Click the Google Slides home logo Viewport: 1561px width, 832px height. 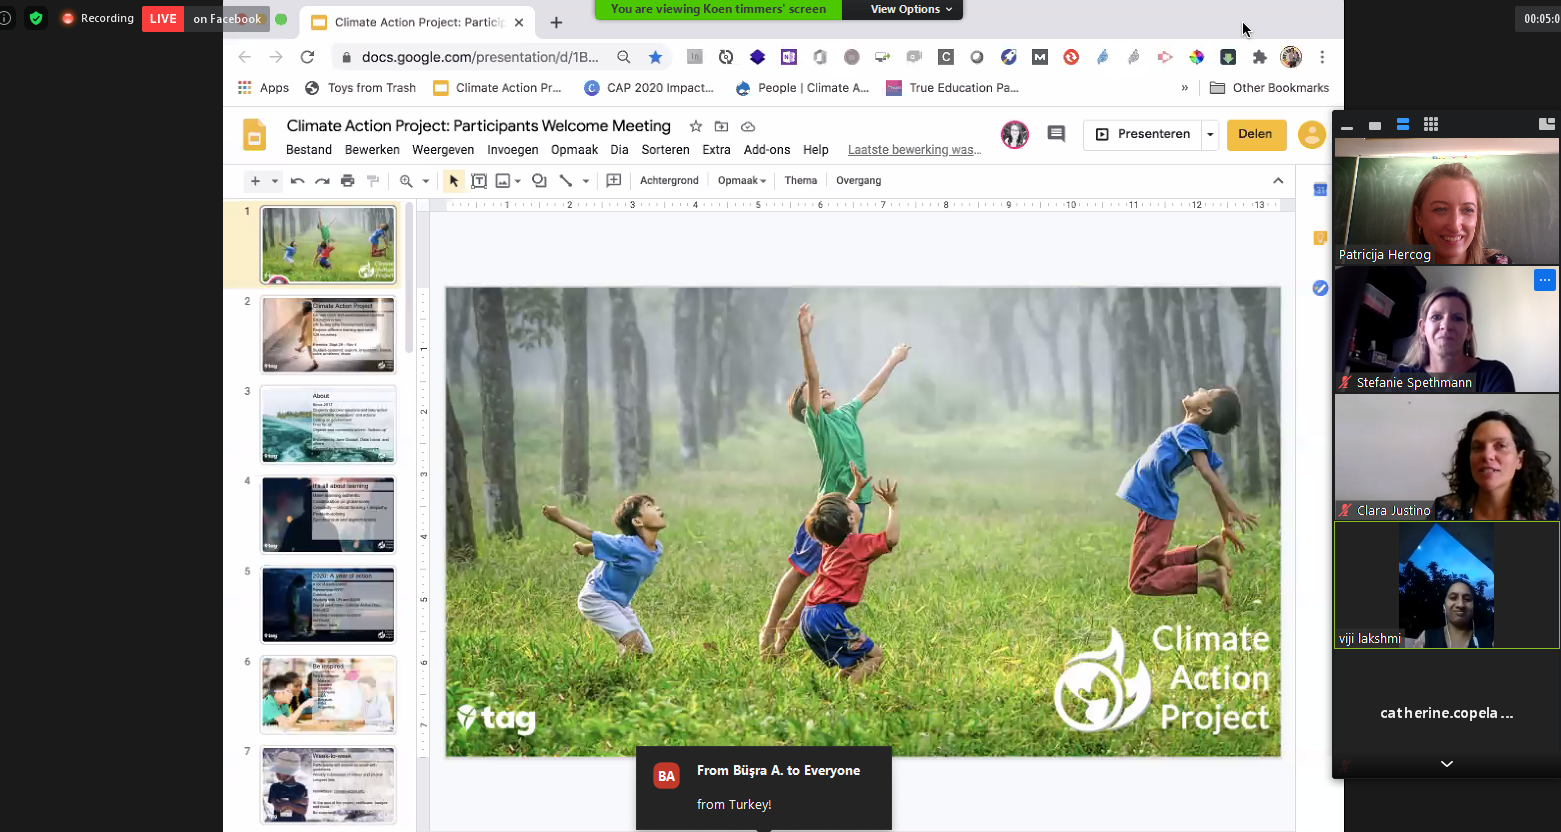(255, 135)
